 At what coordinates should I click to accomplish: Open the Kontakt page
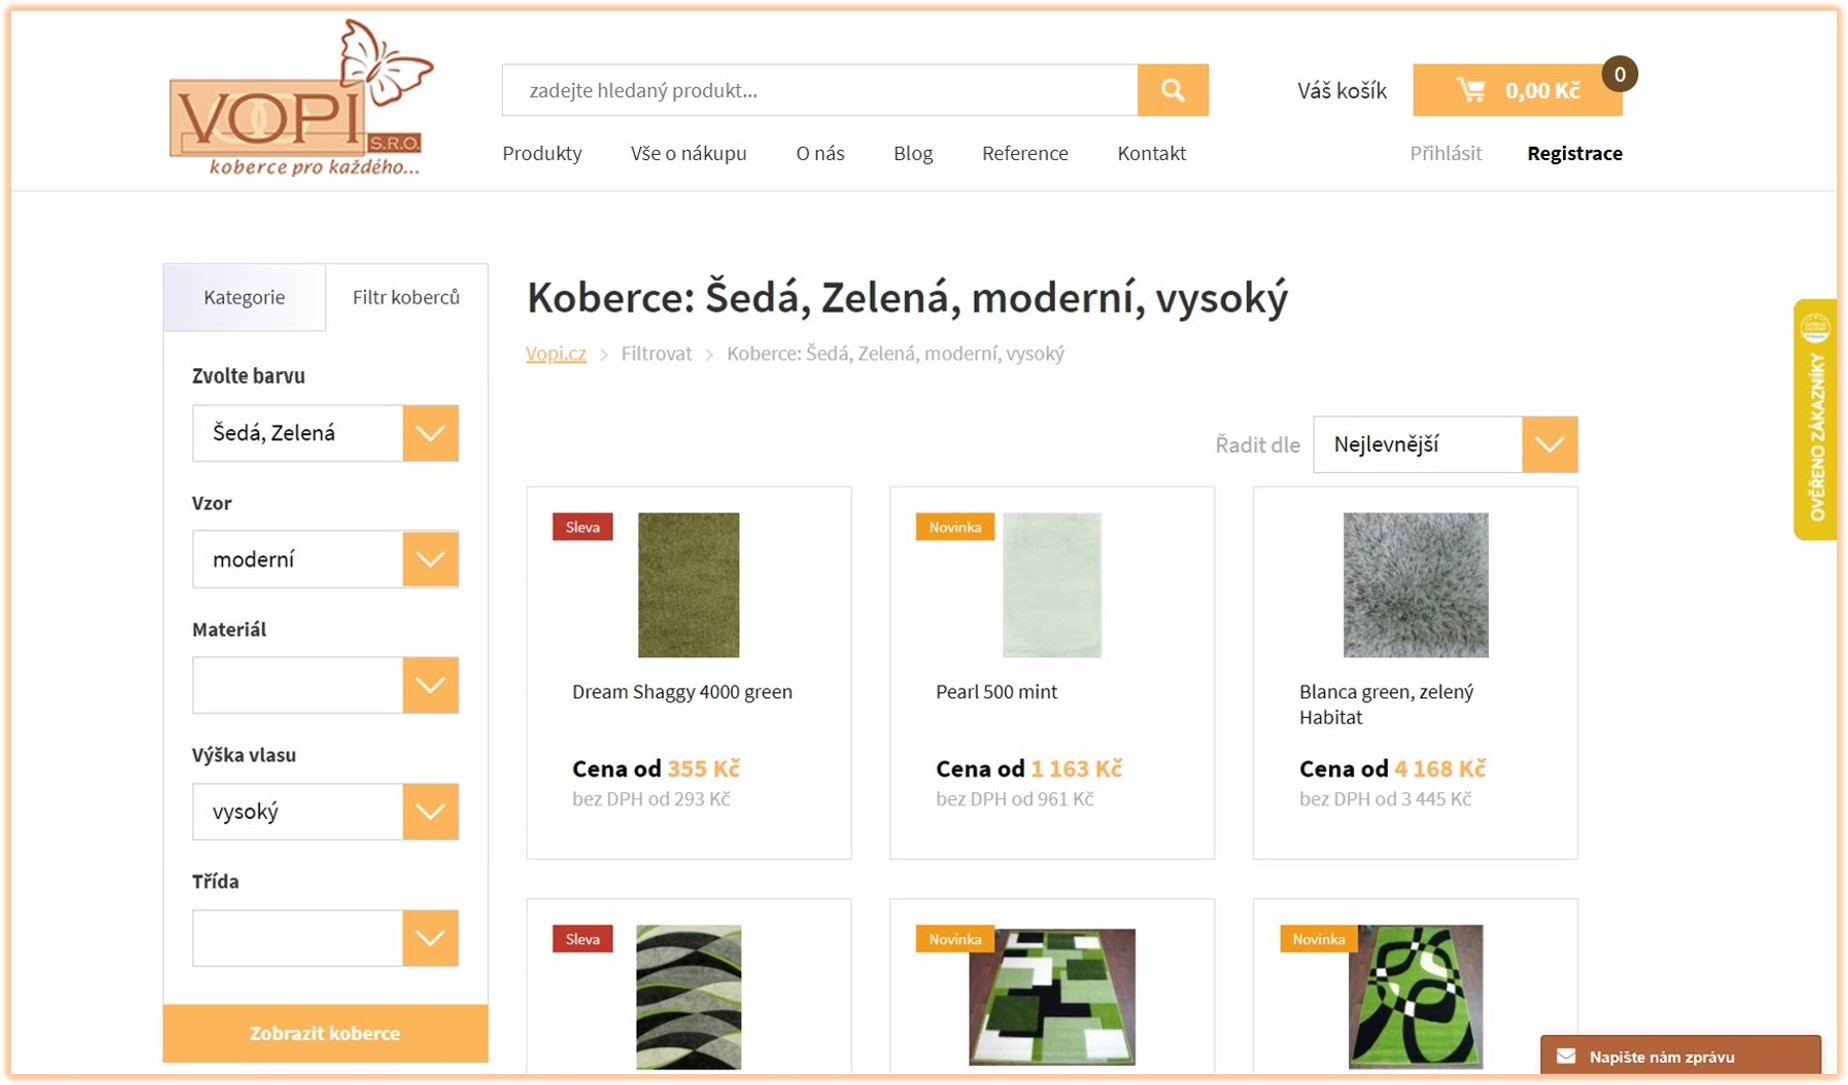pos(1151,153)
